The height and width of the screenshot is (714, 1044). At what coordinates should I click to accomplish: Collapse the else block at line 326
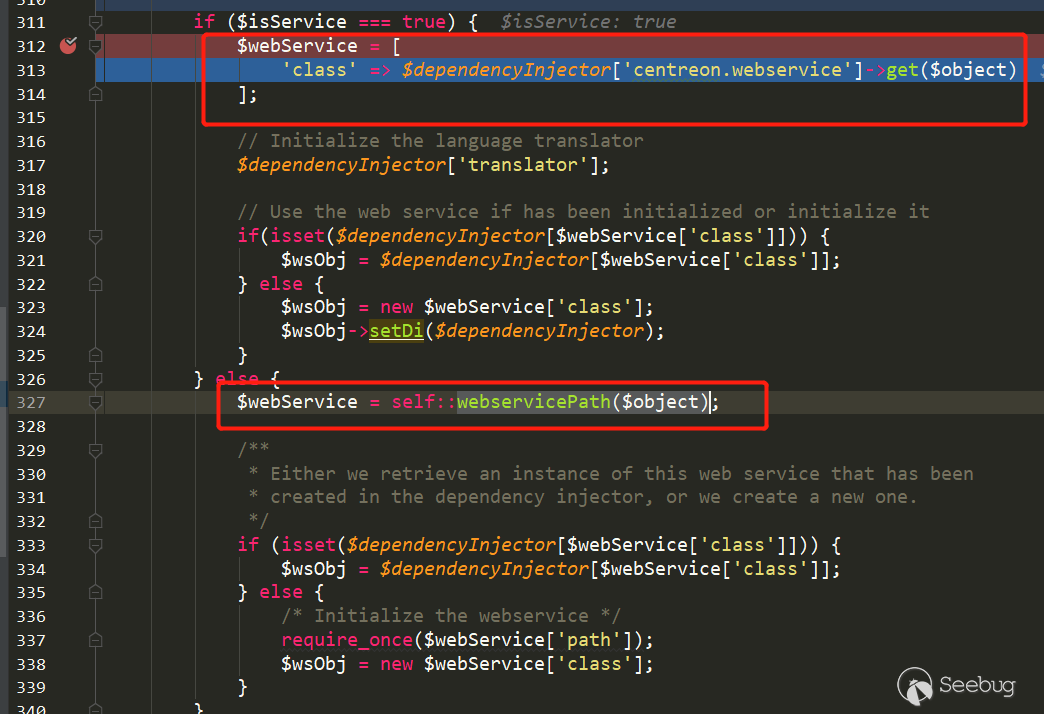coord(95,380)
